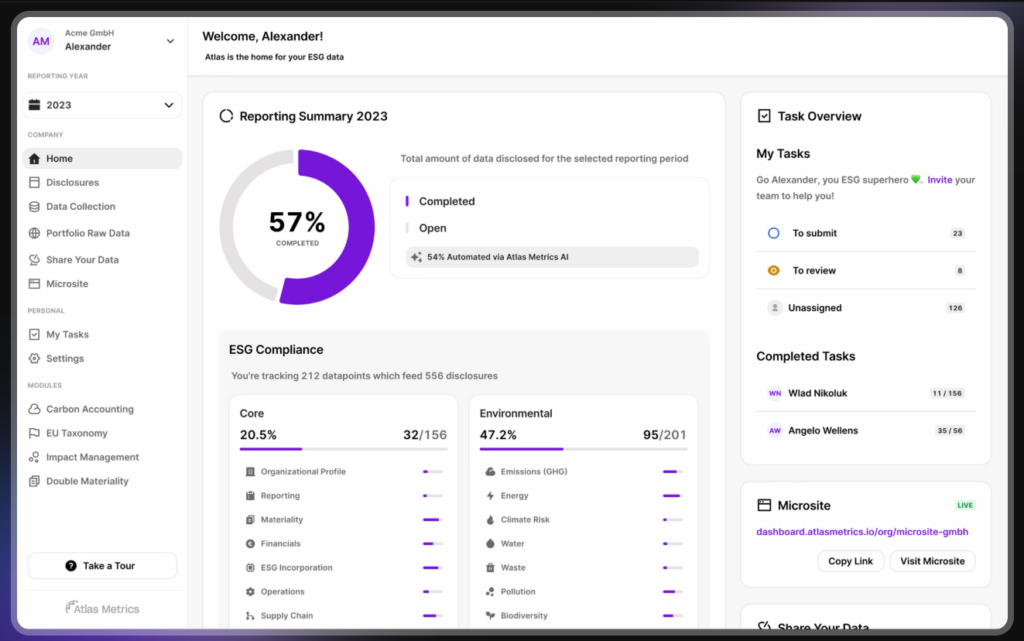This screenshot has width=1024, height=641.
Task: Click the sparkle AI icon
Action: 416,257
